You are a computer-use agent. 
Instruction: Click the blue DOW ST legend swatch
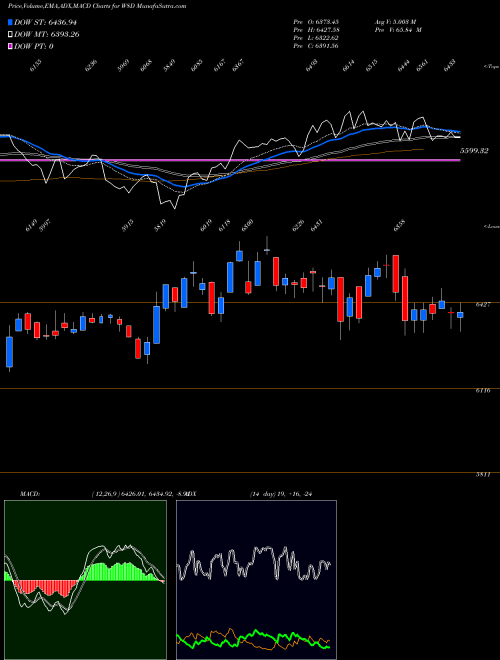pyautogui.click(x=10, y=22)
